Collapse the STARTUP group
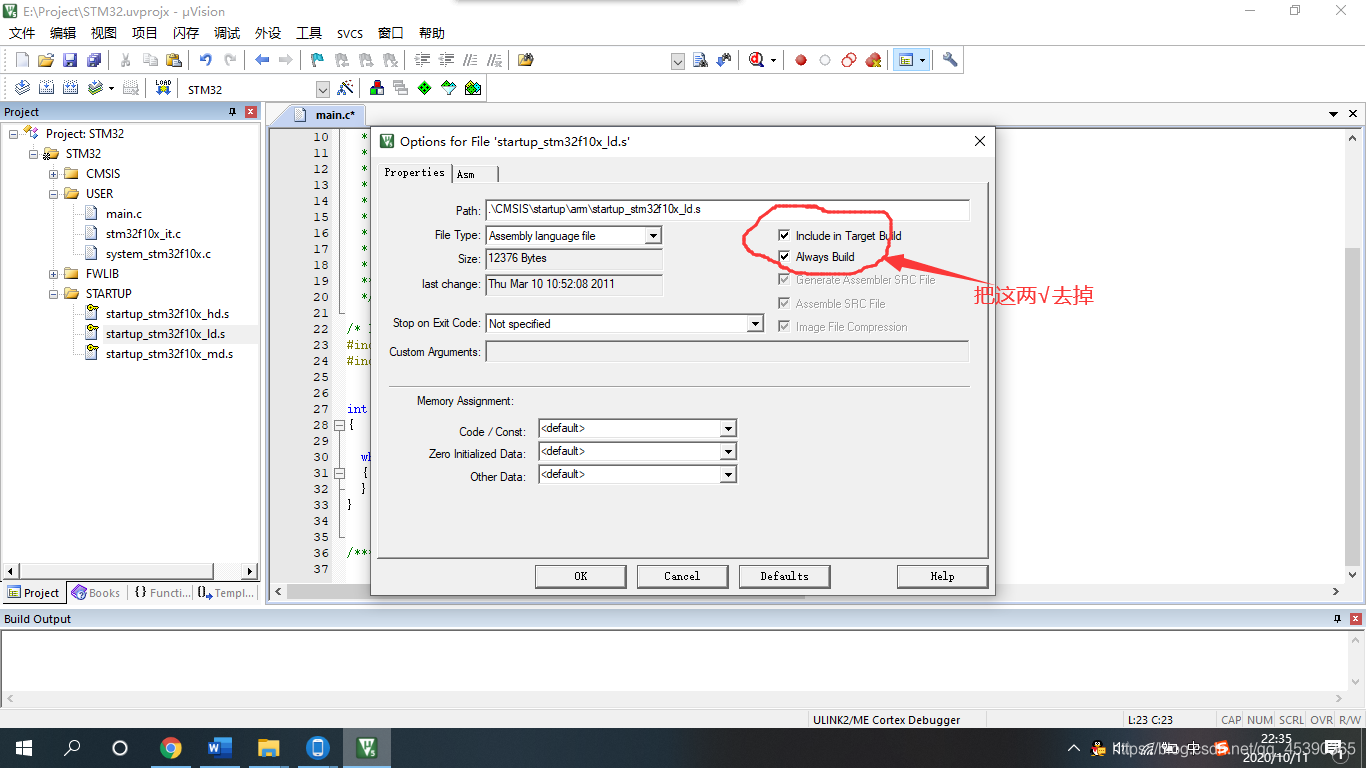This screenshot has height=768, width=1366. pyautogui.click(x=54, y=294)
